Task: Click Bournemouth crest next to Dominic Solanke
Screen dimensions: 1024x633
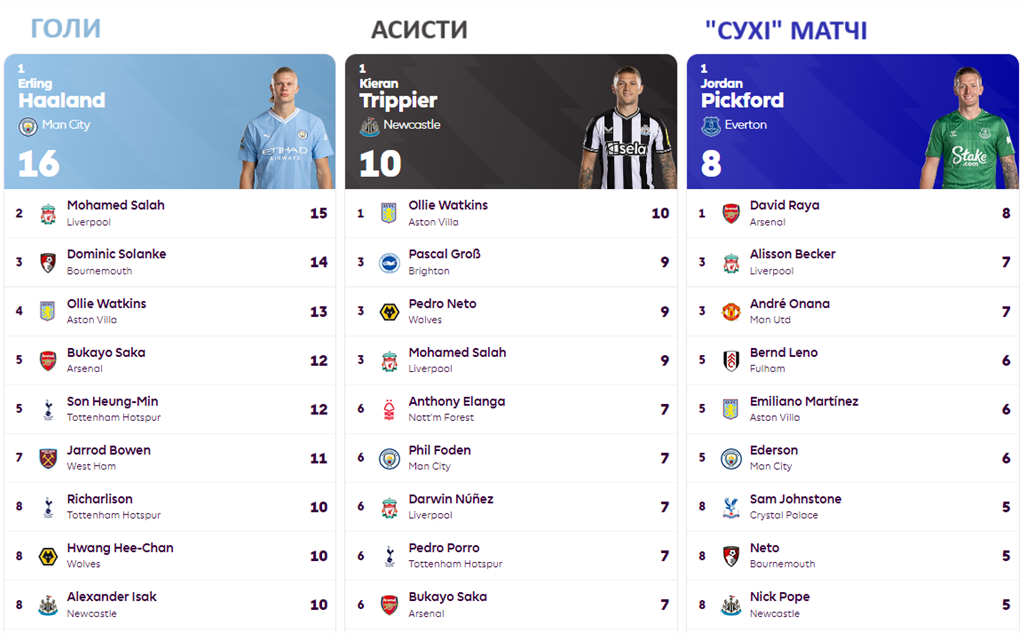Action: [47, 262]
